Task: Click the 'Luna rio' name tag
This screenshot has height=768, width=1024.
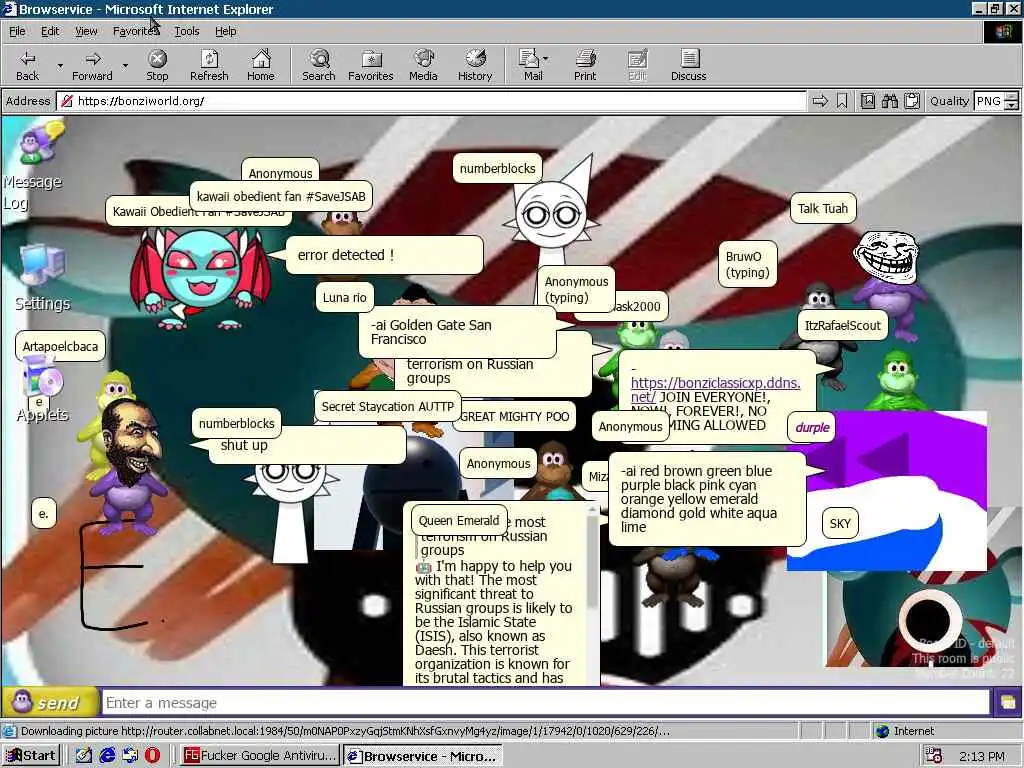Action: [345, 298]
